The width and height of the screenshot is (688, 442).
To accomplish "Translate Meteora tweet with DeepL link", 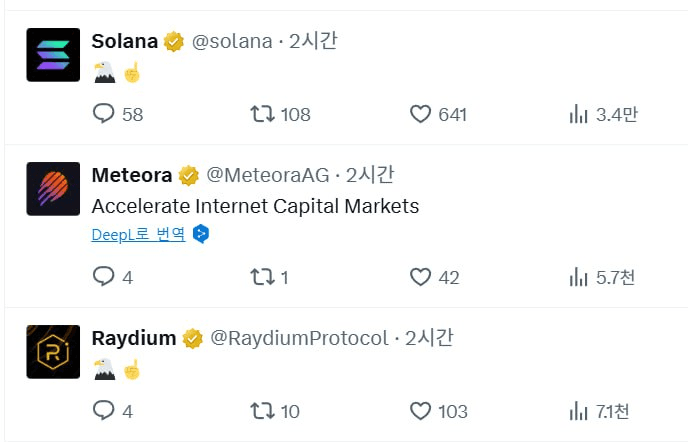I will 138,234.
